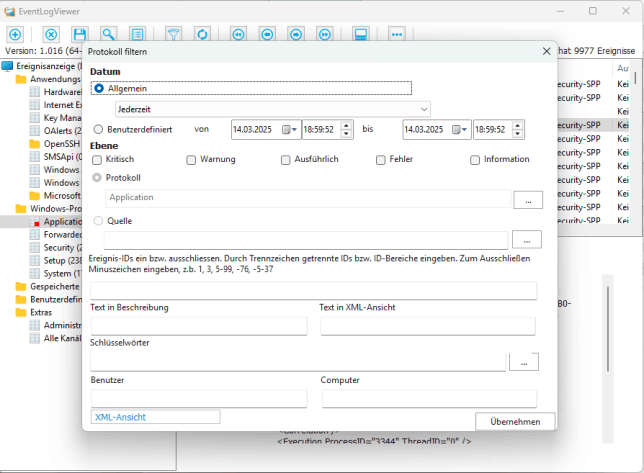644x473 pixels.
Task: Click the refresh icon in toolbar
Action: point(202,34)
